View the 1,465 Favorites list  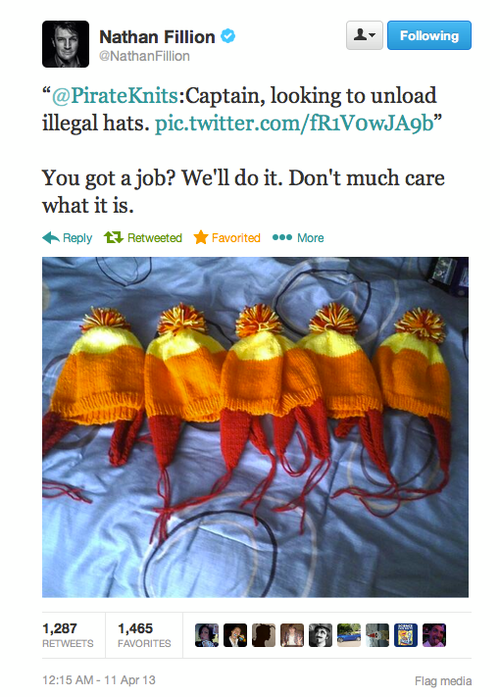click(144, 635)
